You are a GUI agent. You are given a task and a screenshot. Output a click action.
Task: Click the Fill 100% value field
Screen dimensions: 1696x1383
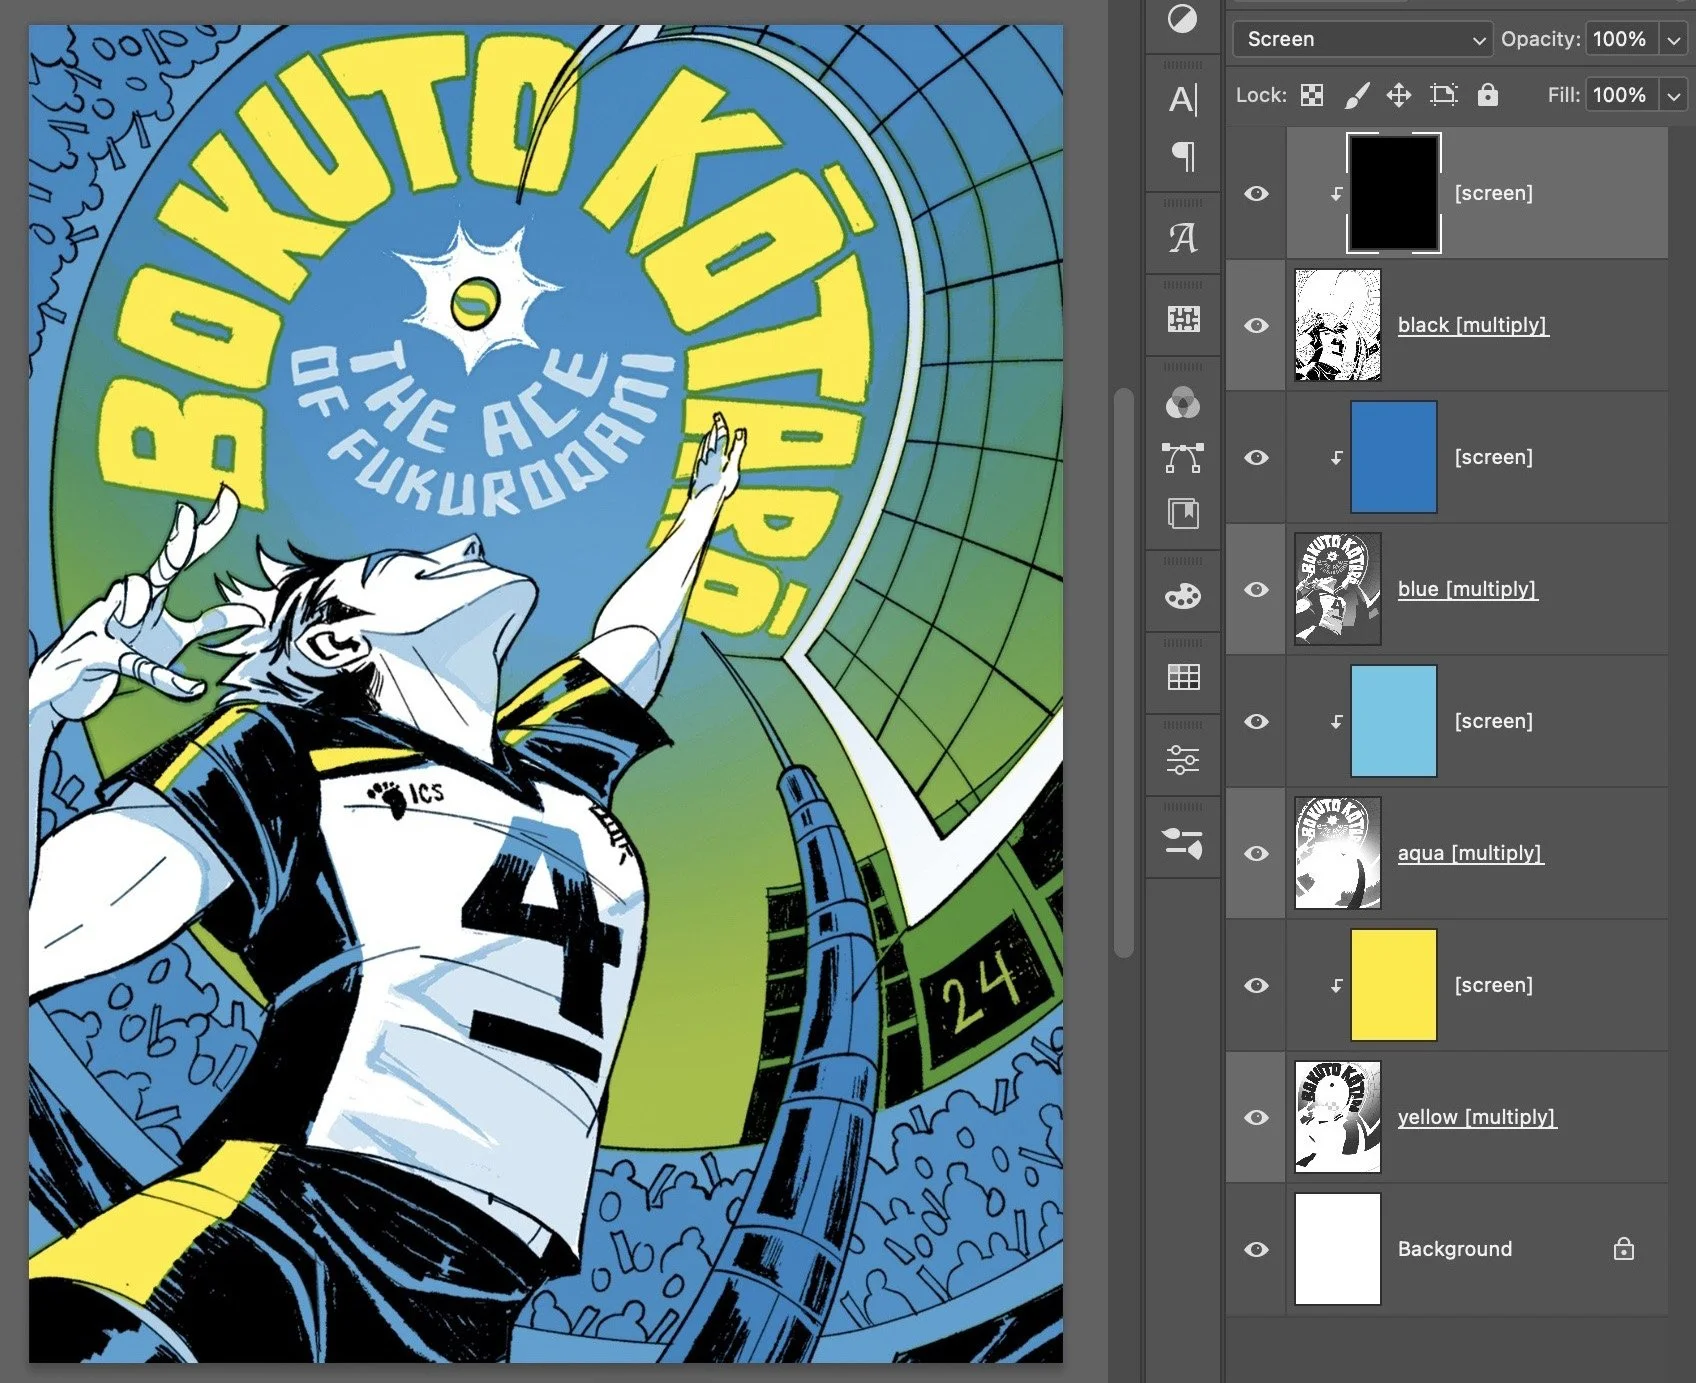(x=1622, y=95)
